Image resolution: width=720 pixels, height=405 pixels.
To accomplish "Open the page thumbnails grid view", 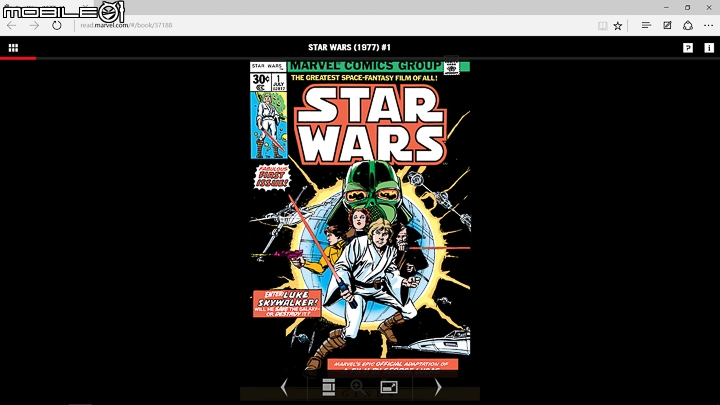I will pyautogui.click(x=13, y=48).
